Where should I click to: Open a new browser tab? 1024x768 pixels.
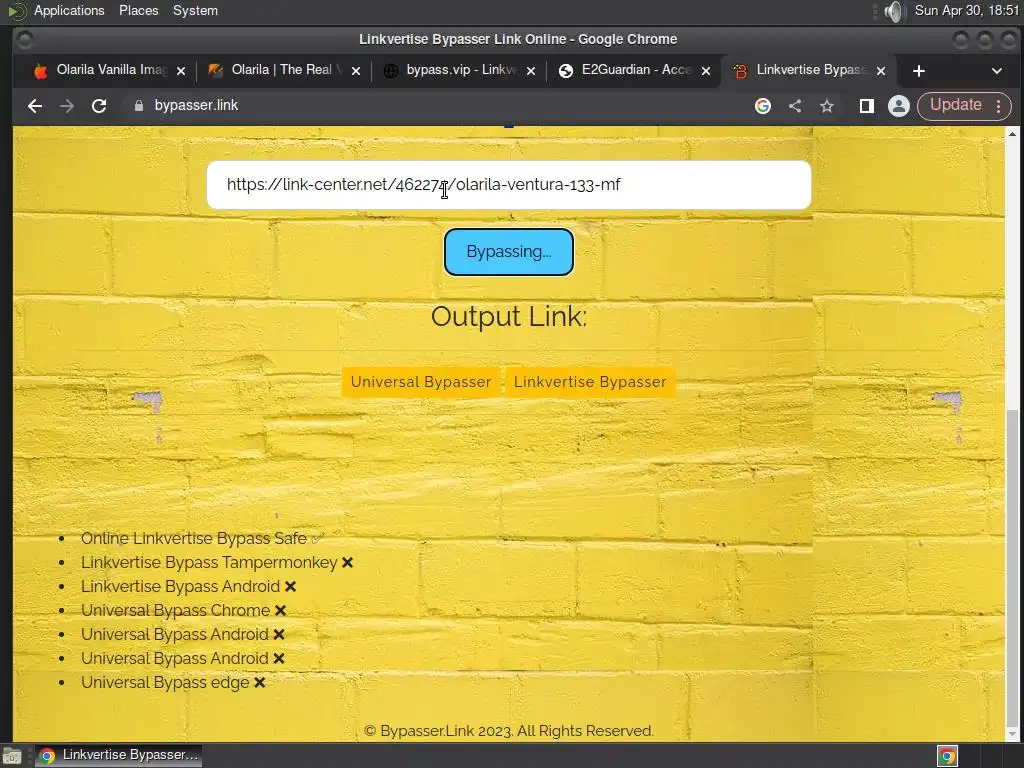click(x=919, y=71)
